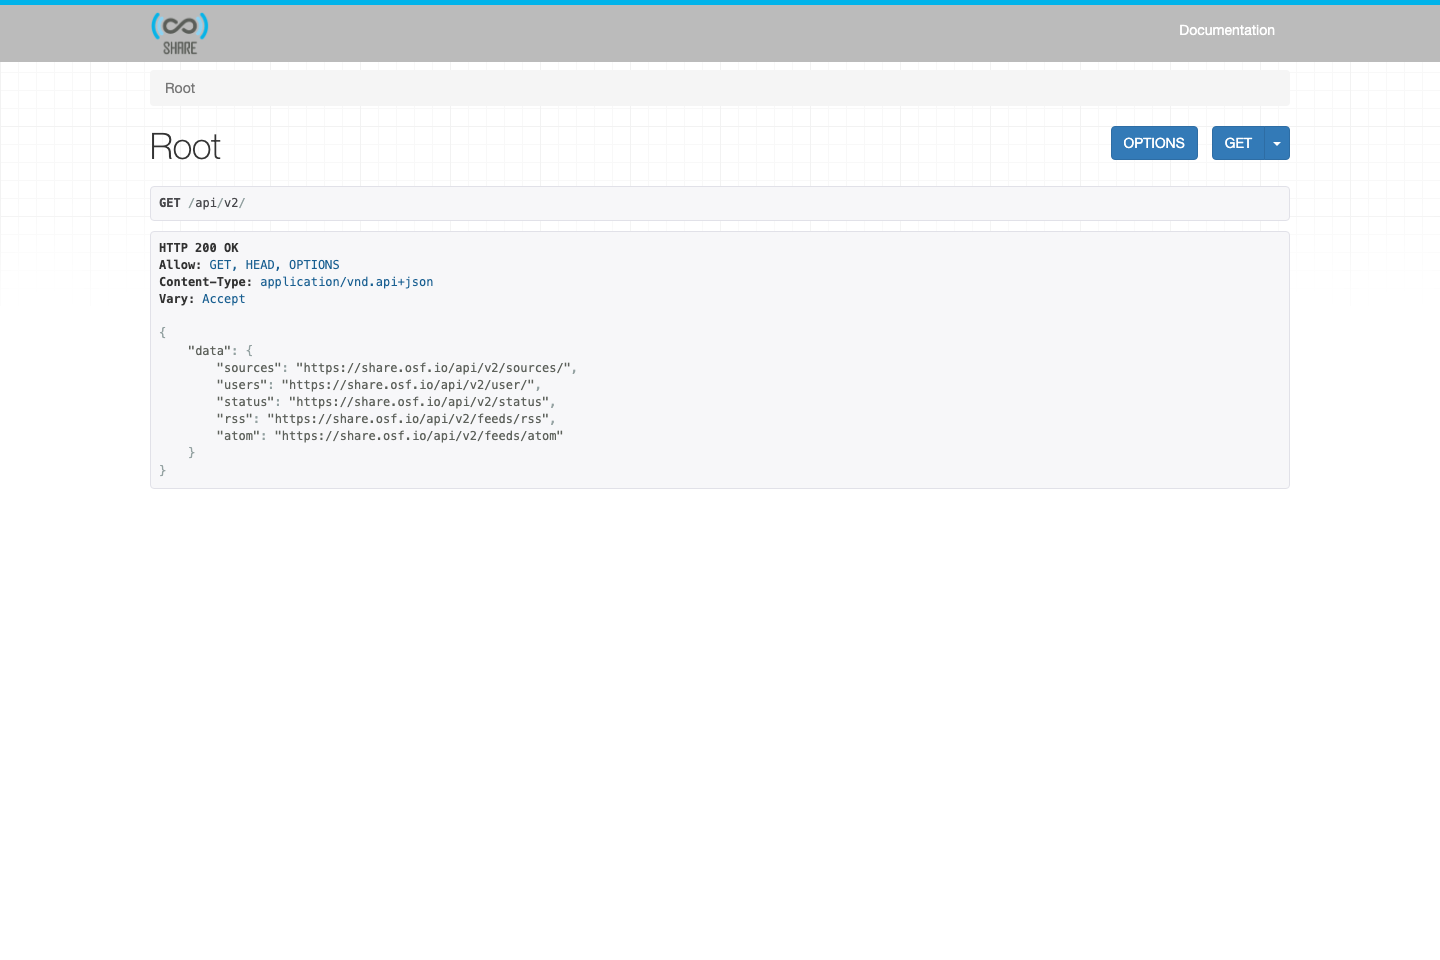
Task: Click the Root page heading
Action: coord(185,146)
